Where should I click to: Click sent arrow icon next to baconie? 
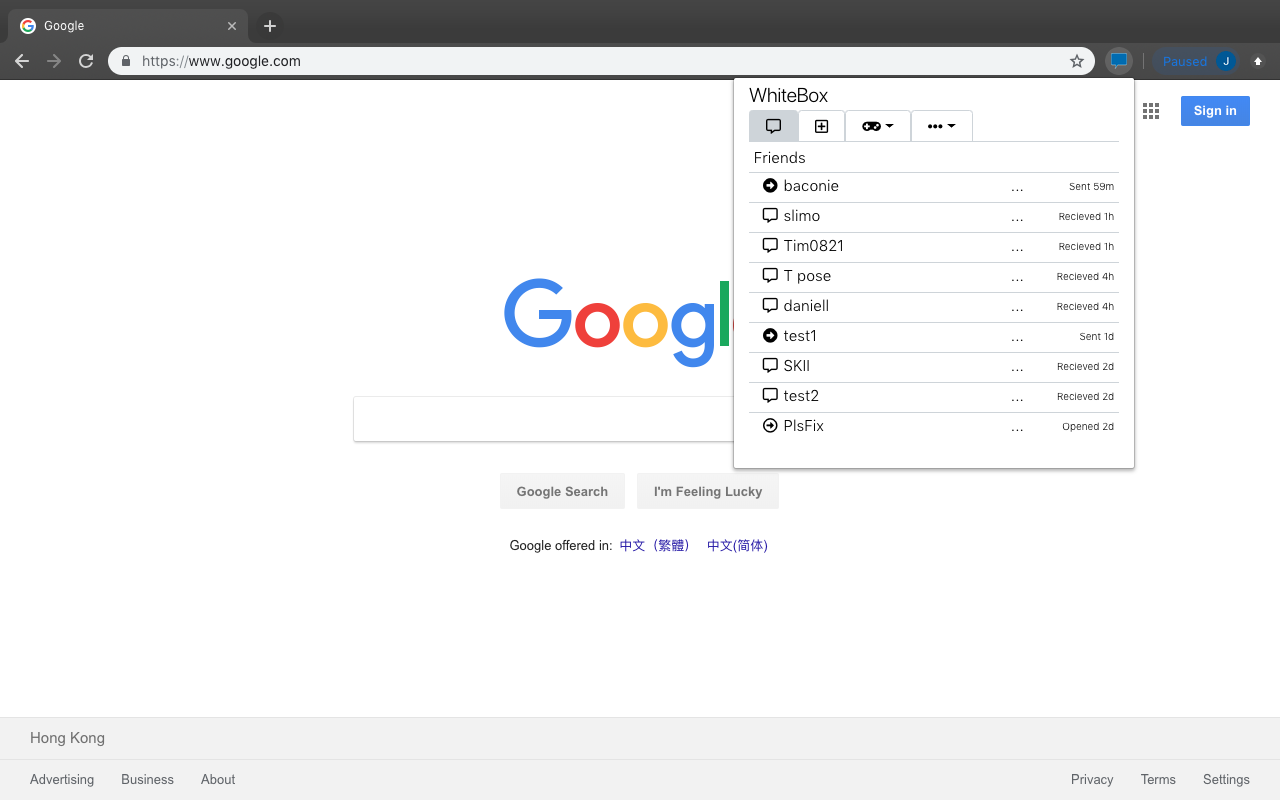[770, 186]
